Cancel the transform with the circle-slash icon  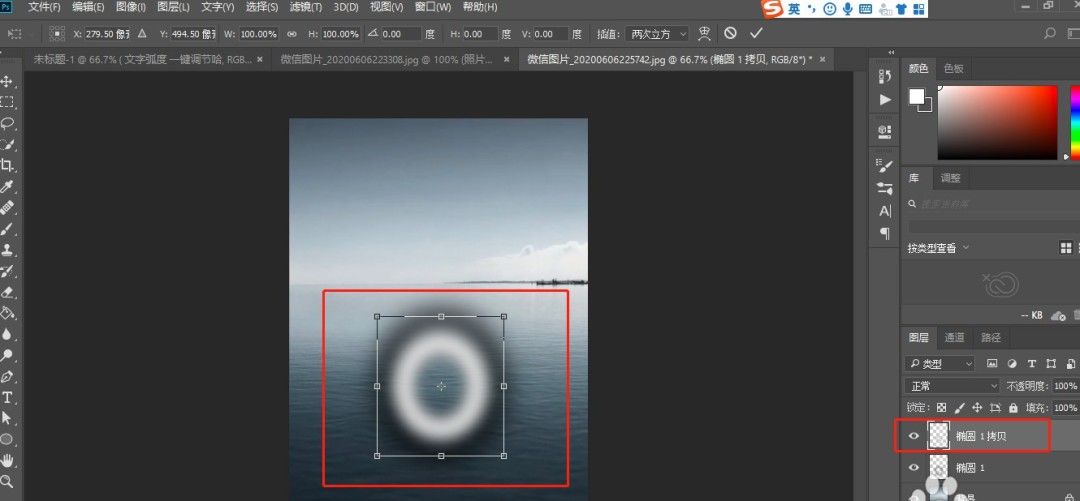click(x=731, y=33)
